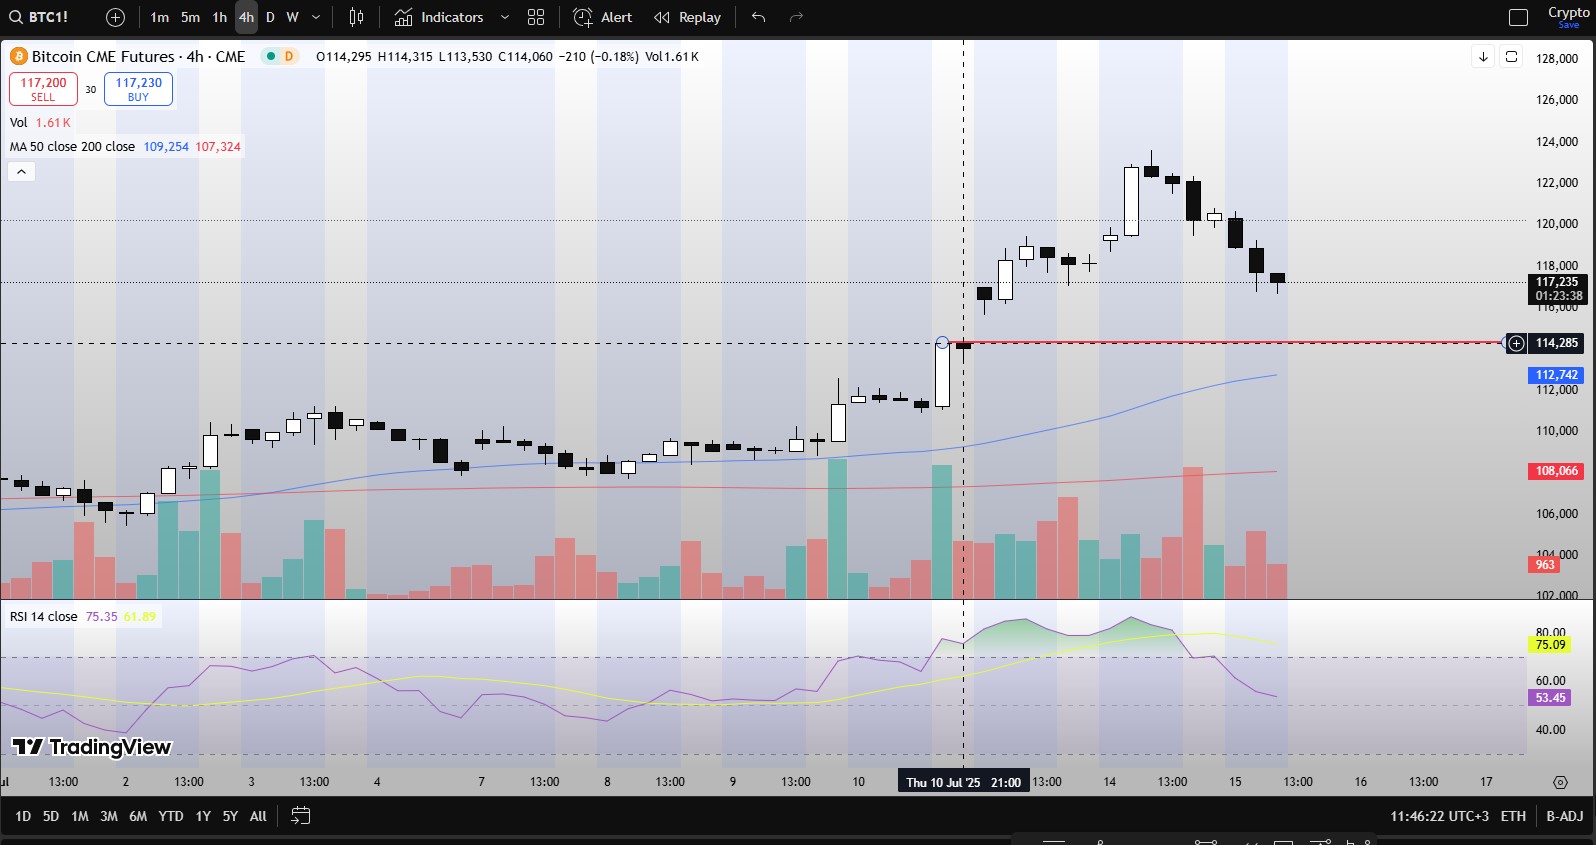Viewport: 1596px width, 845px height.
Task: Open time axis settings hexagon icon
Action: click(1560, 782)
